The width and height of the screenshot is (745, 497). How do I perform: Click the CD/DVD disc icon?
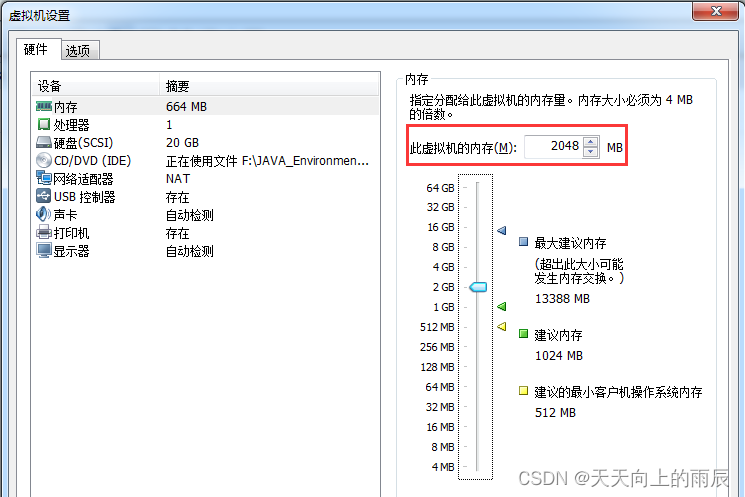[44, 160]
